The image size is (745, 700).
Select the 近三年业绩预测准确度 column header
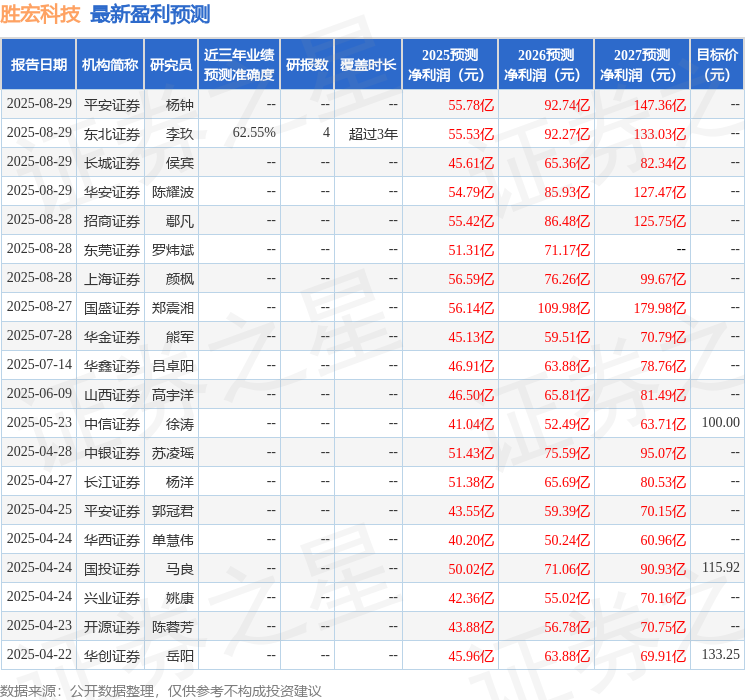click(239, 65)
